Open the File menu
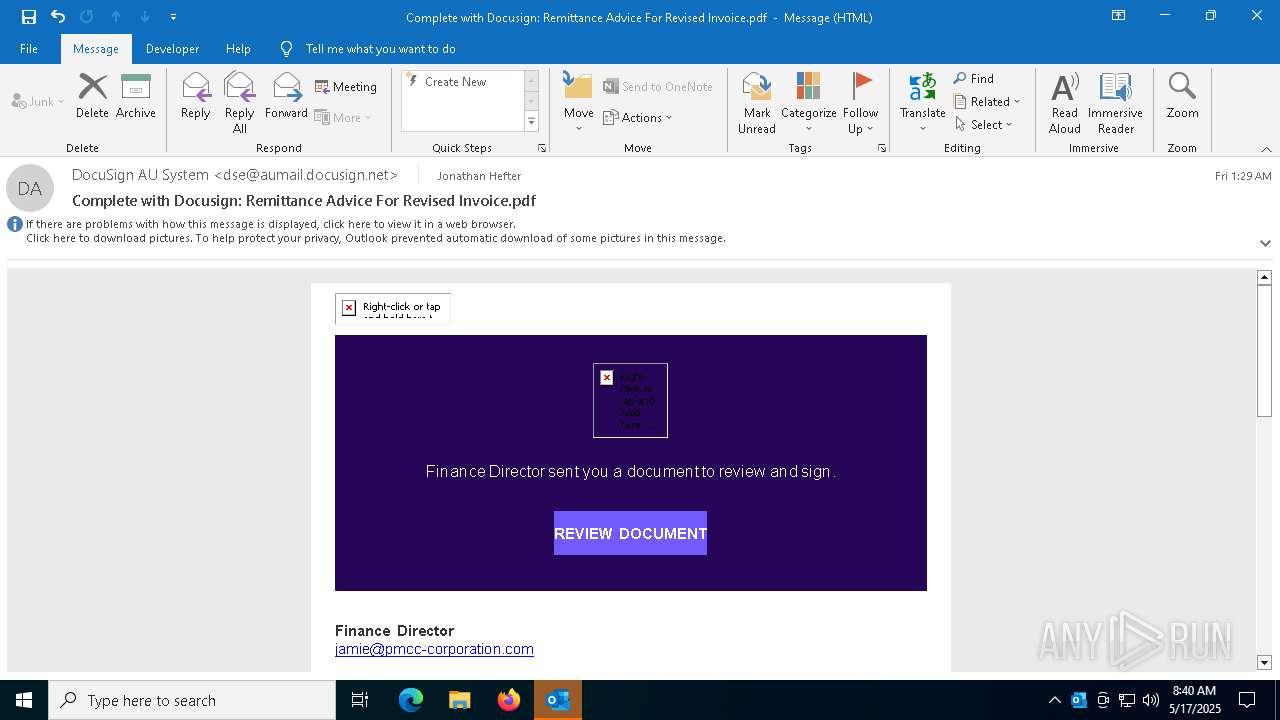Viewport: 1280px width, 720px height. tap(29, 48)
